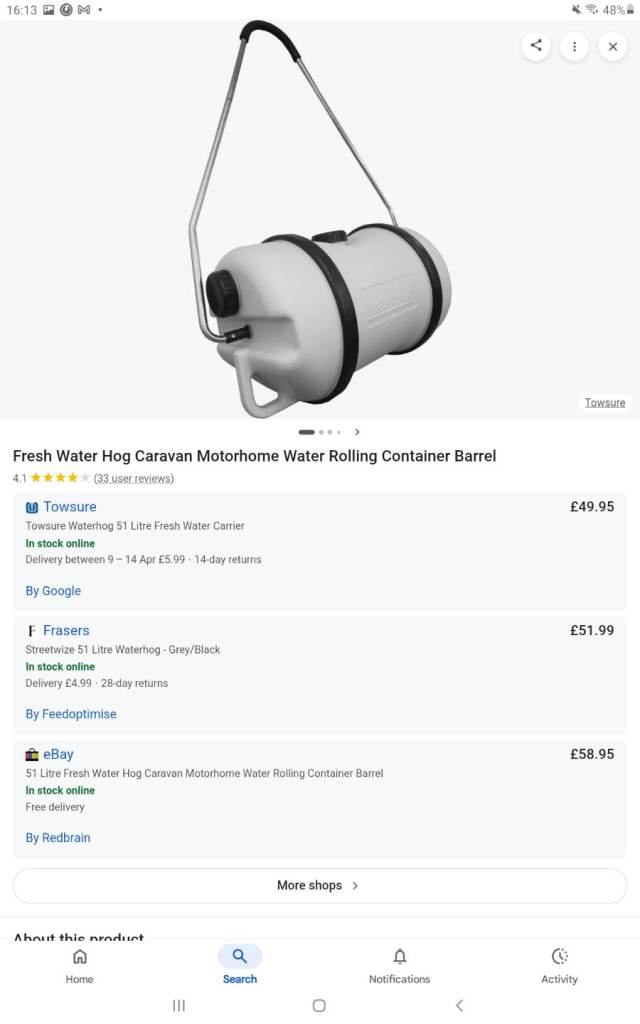This screenshot has height=1024, width=640.
Task: Open the three-dot overflow menu
Action: 575,46
